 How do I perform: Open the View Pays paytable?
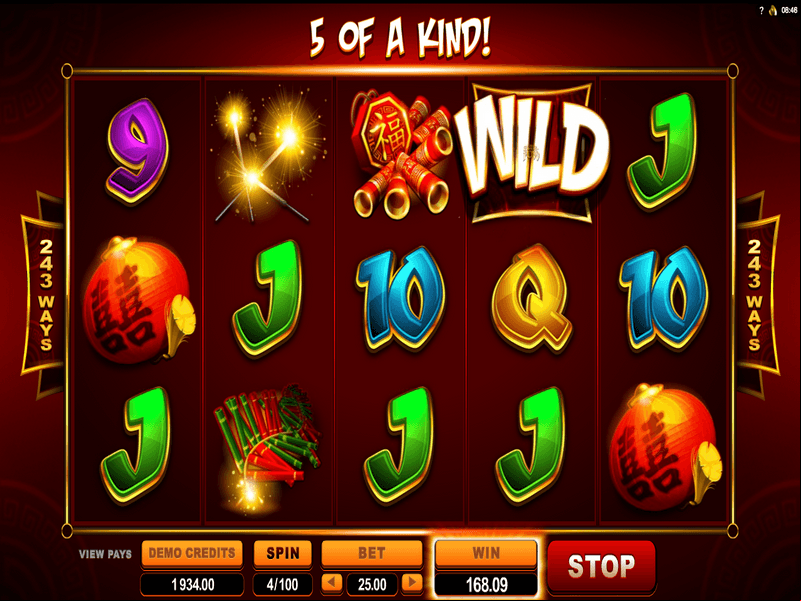(x=105, y=554)
